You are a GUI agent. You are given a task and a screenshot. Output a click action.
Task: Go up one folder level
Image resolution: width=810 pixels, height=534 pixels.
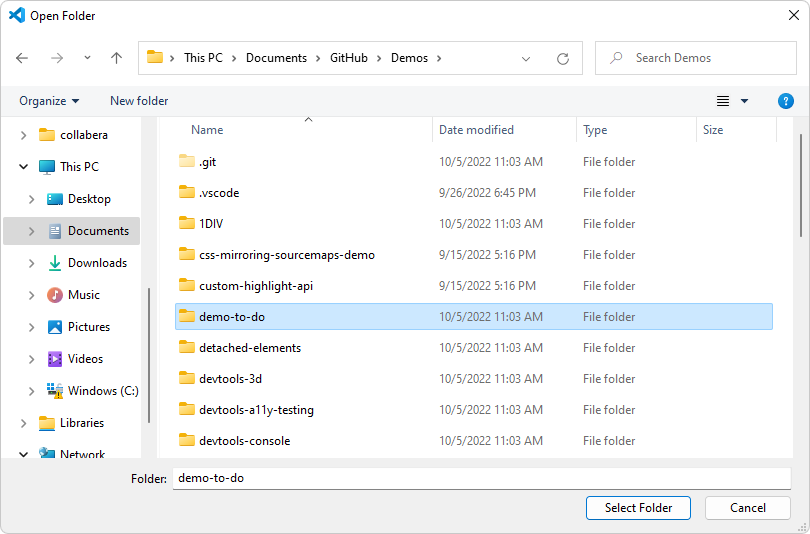pos(117,58)
